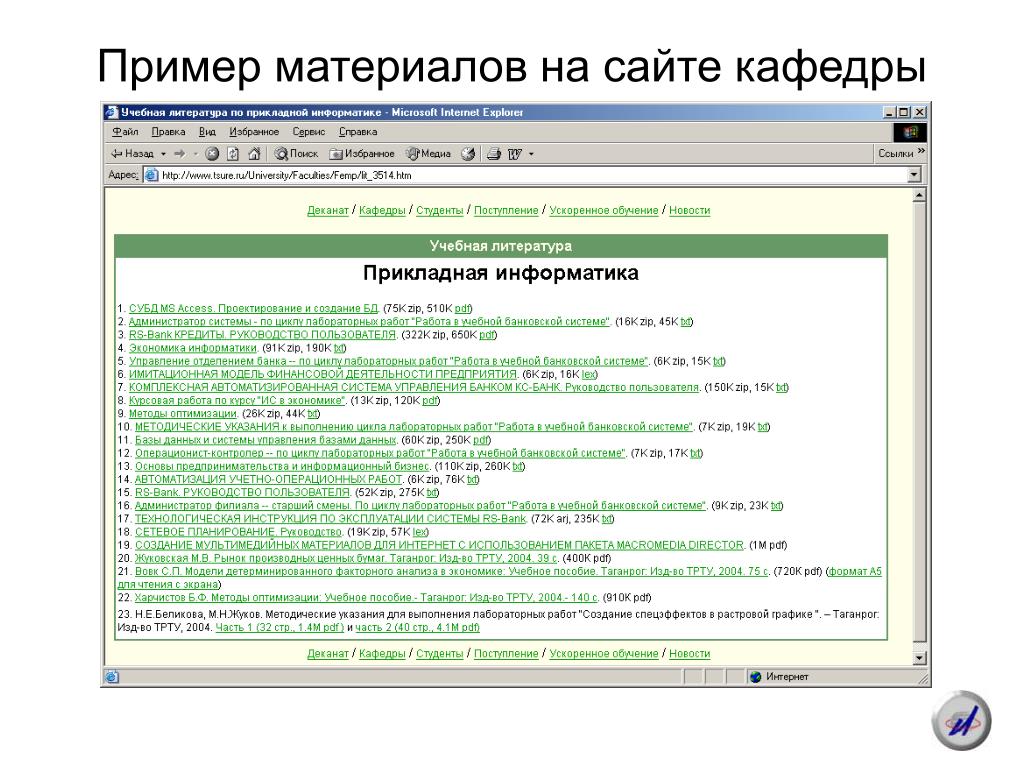Open 'Часть 1 (32 стр., 1.4M pdf)' link
Viewport: 1024px width, 768px height.
280,628
